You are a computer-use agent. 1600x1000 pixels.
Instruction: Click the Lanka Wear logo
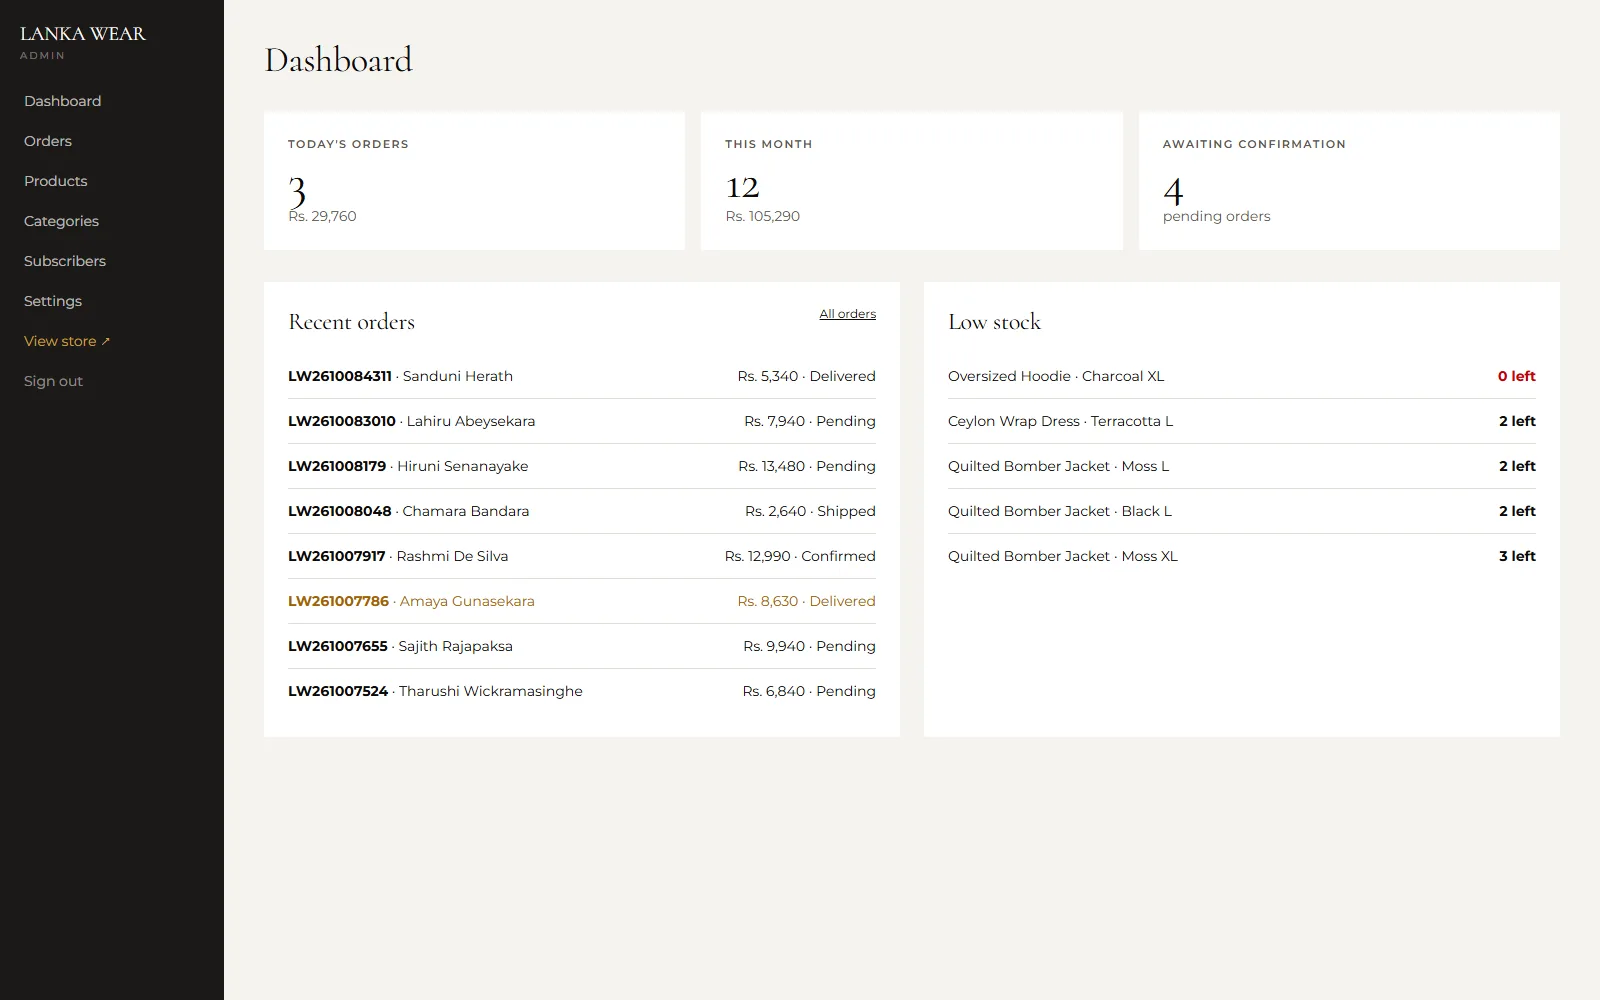tap(83, 33)
